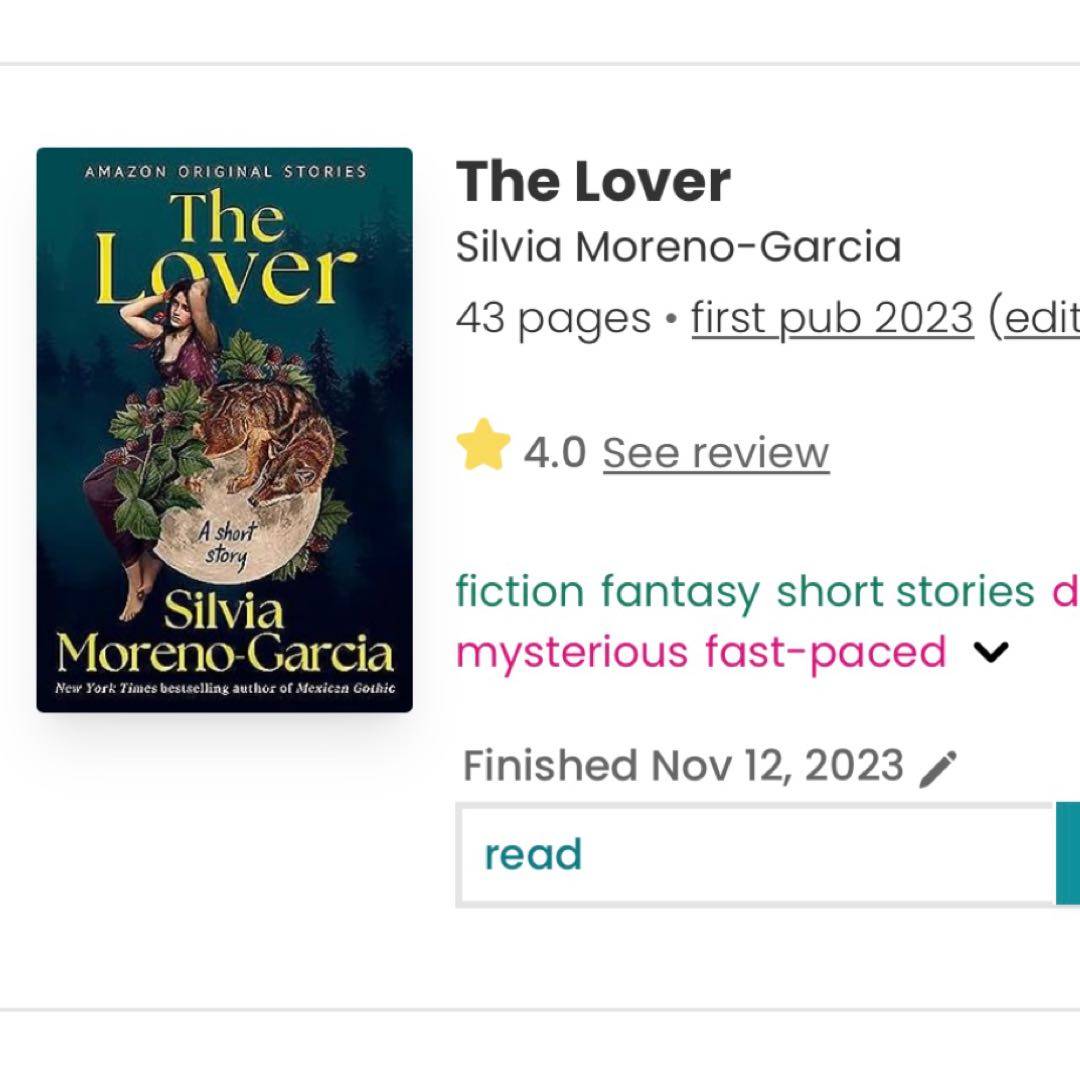Open The Lover book cover thumbnail
Viewport: 1080px width, 1080px height.
click(225, 430)
